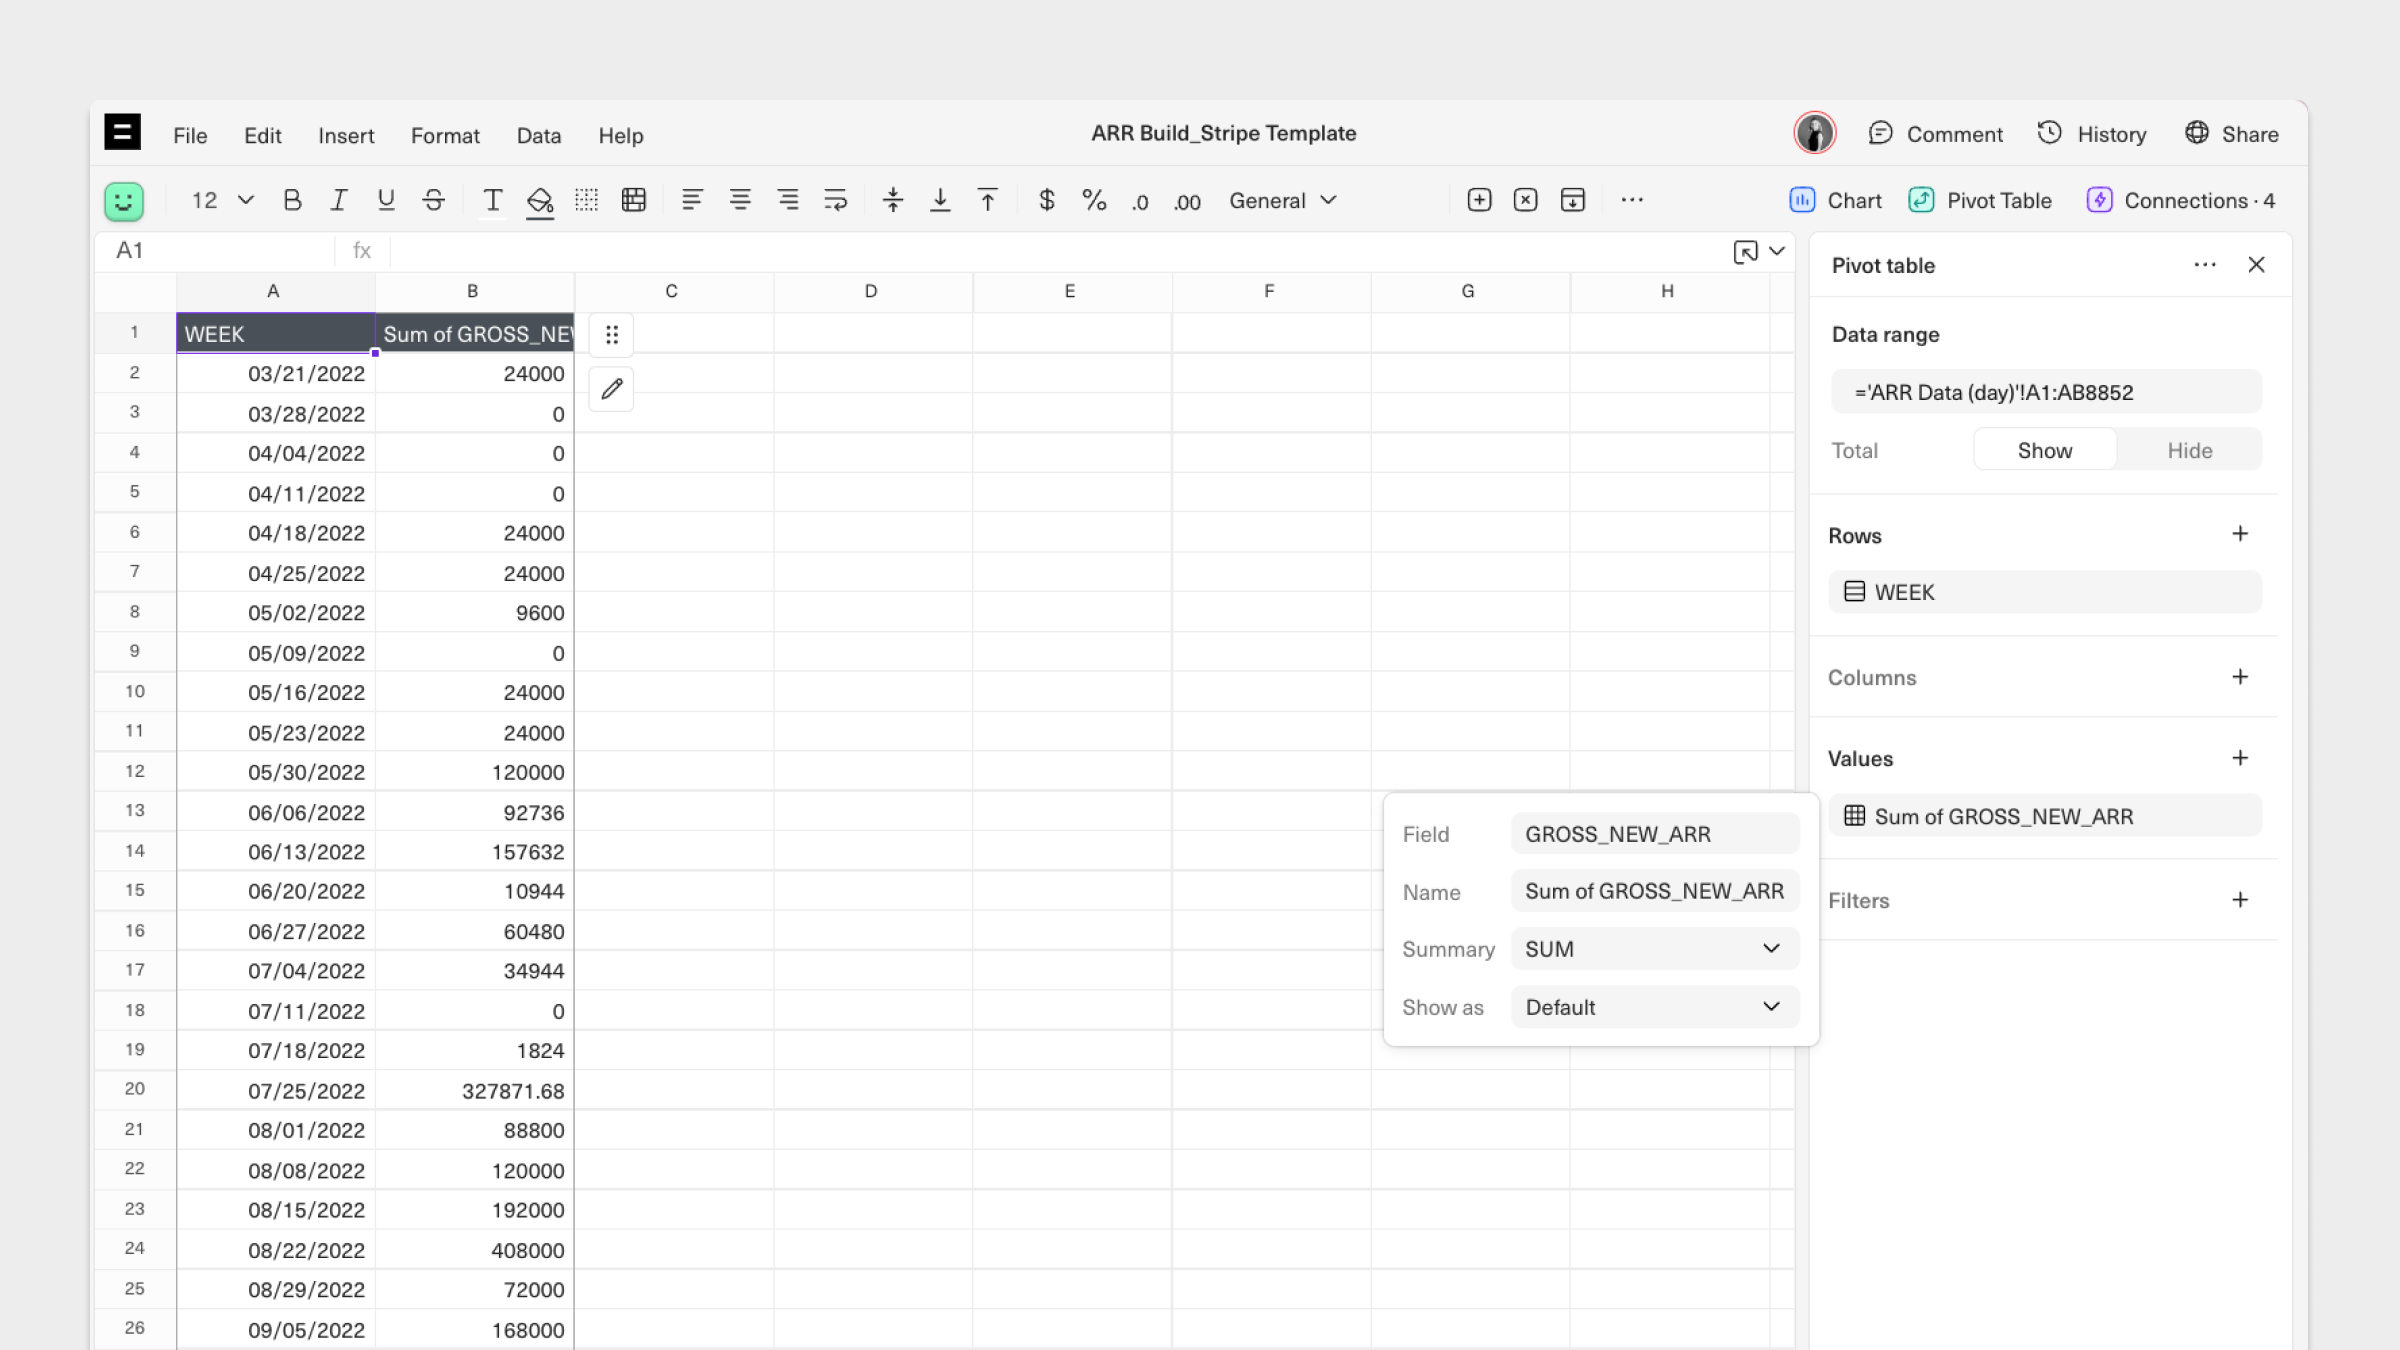Image resolution: width=2400 pixels, height=1350 pixels.
Task: Open the Data menu
Action: pos(538,135)
